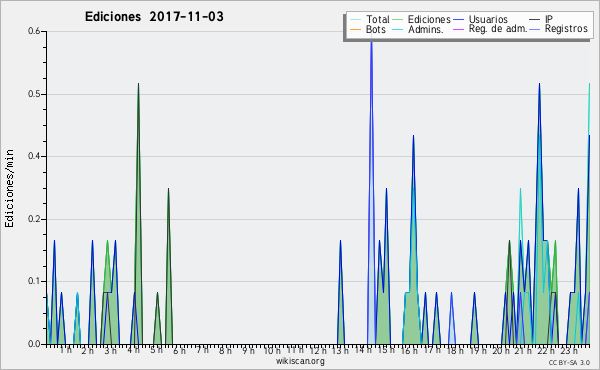Click the Total legend color line

(x=355, y=20)
